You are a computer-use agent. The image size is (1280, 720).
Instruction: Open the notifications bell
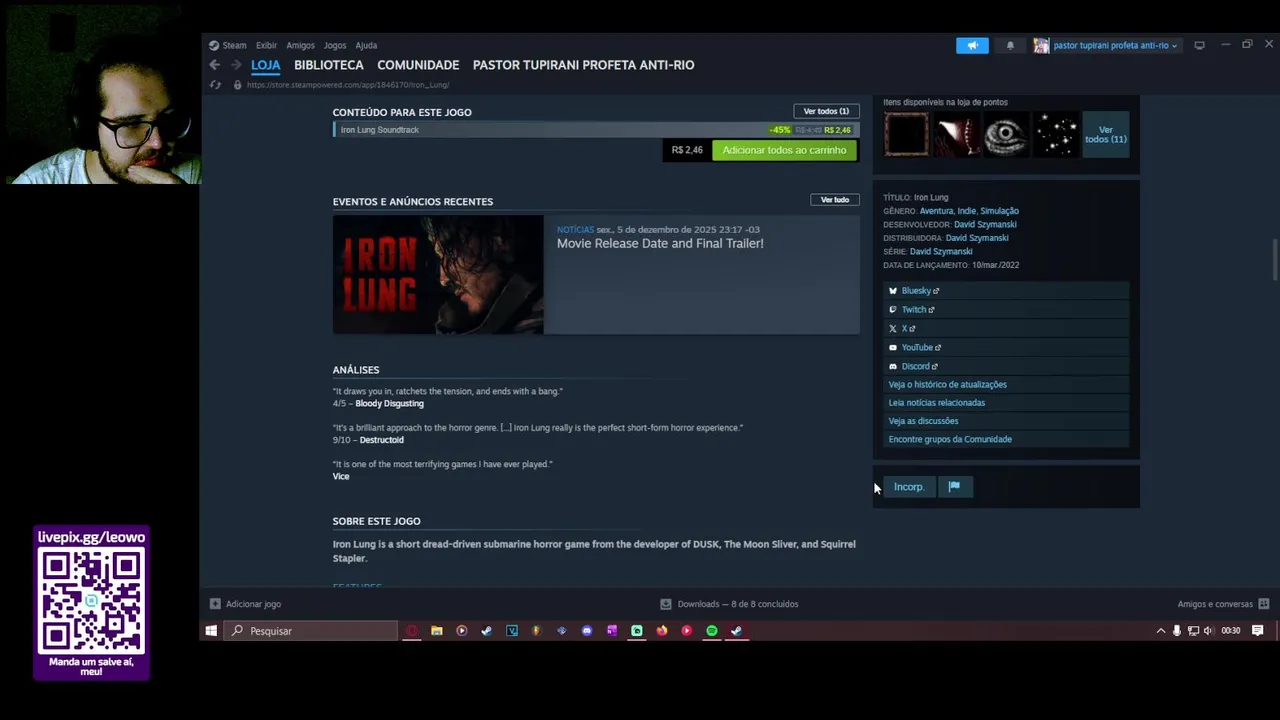(1010, 45)
